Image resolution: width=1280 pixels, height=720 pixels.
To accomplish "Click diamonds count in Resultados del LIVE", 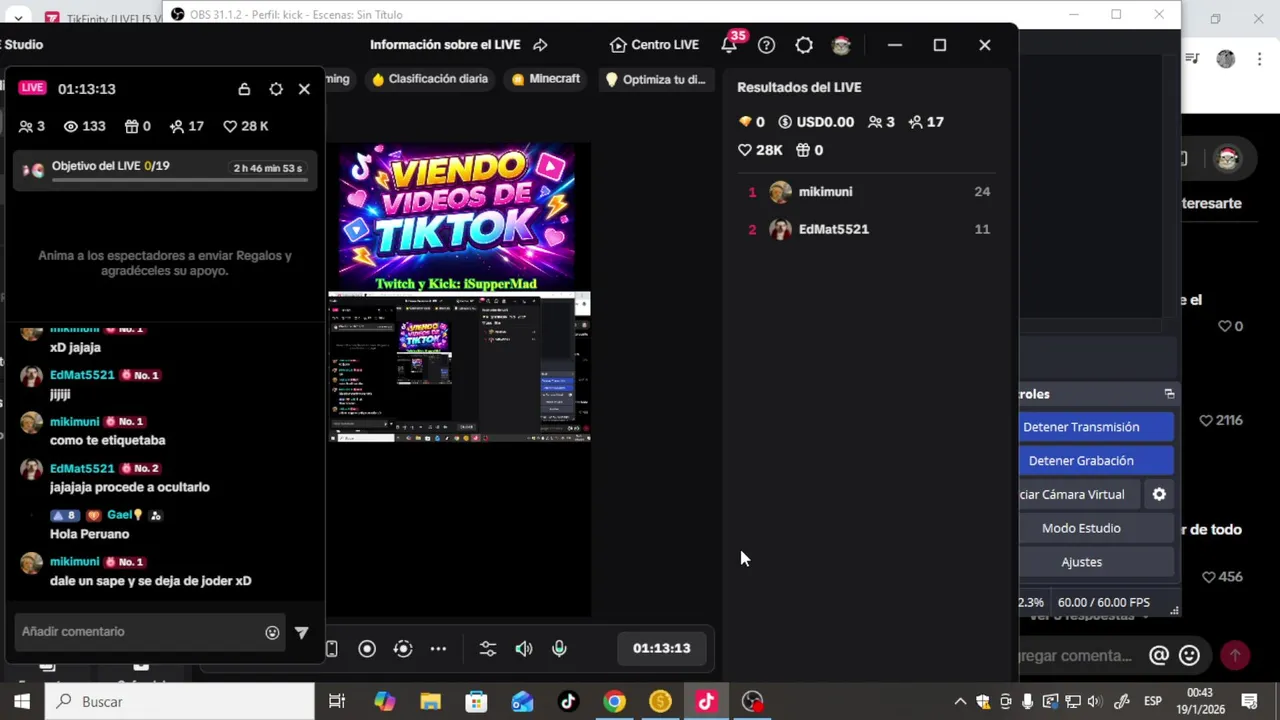I will 751,122.
